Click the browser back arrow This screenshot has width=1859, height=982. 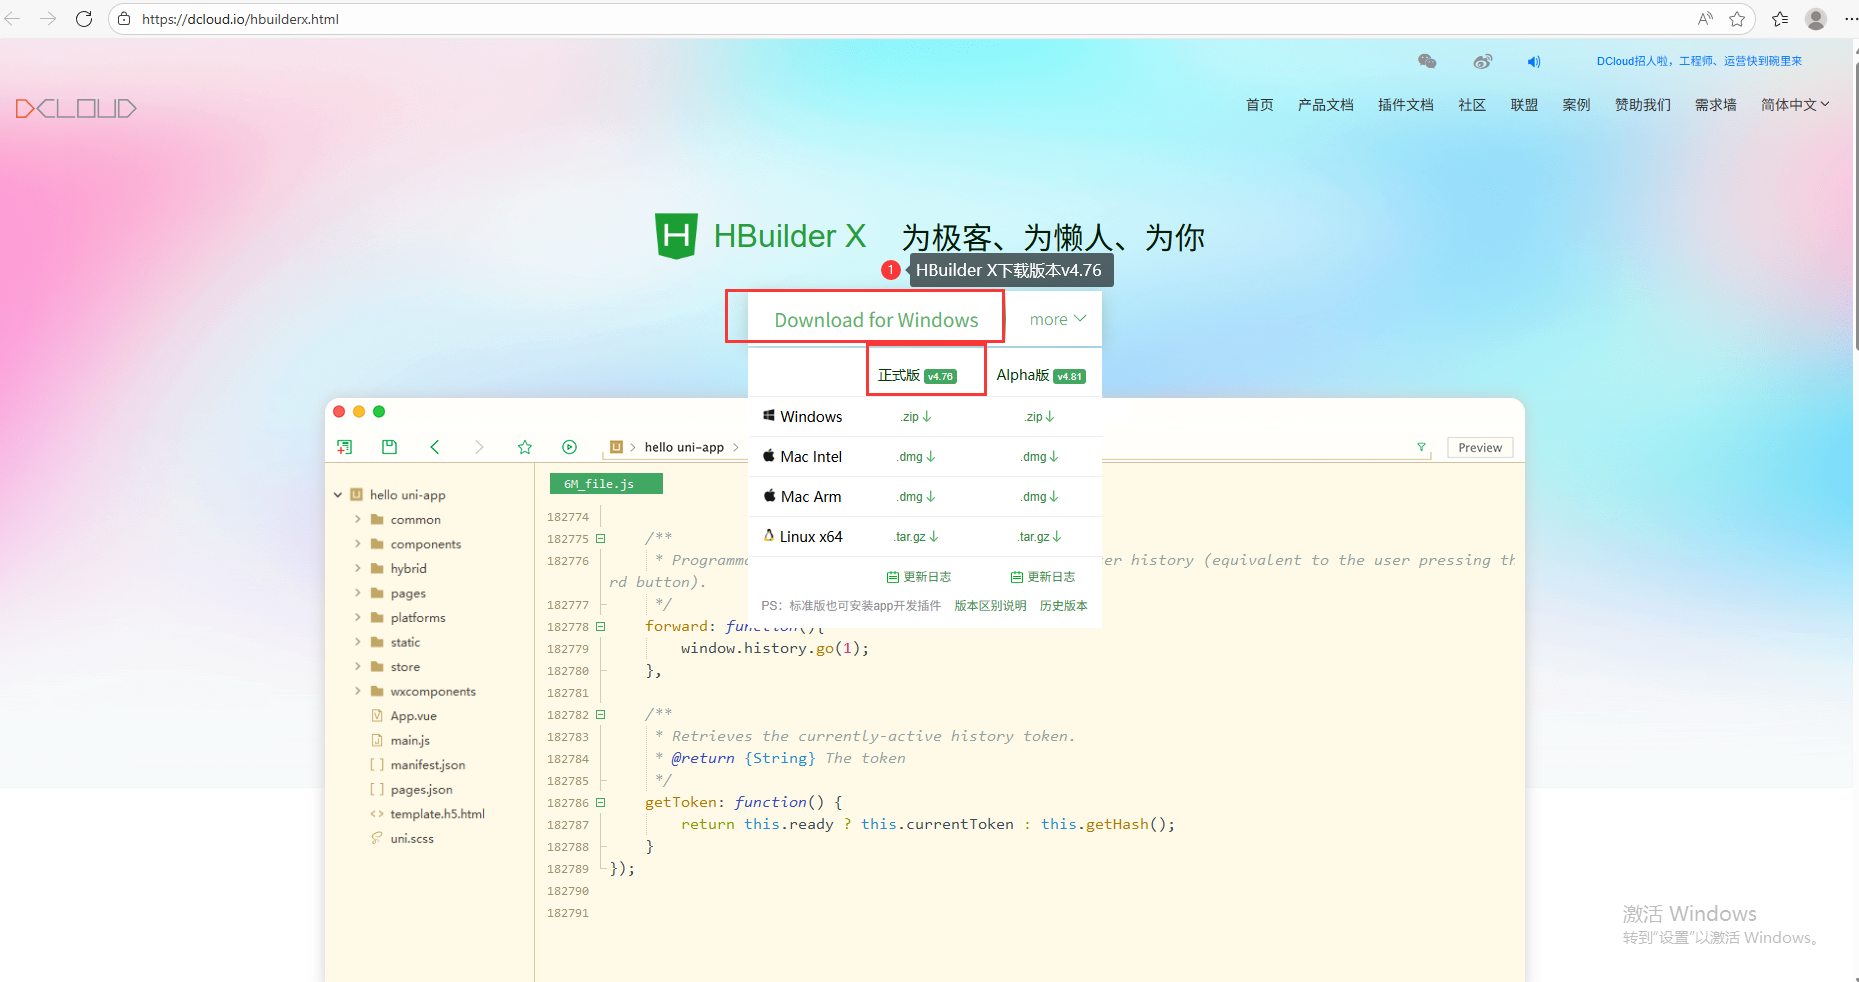(x=13, y=19)
